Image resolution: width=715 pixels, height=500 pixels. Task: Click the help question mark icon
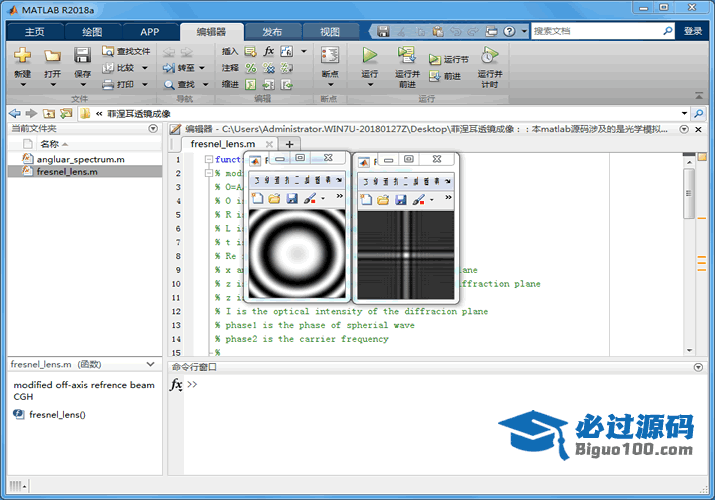509,31
